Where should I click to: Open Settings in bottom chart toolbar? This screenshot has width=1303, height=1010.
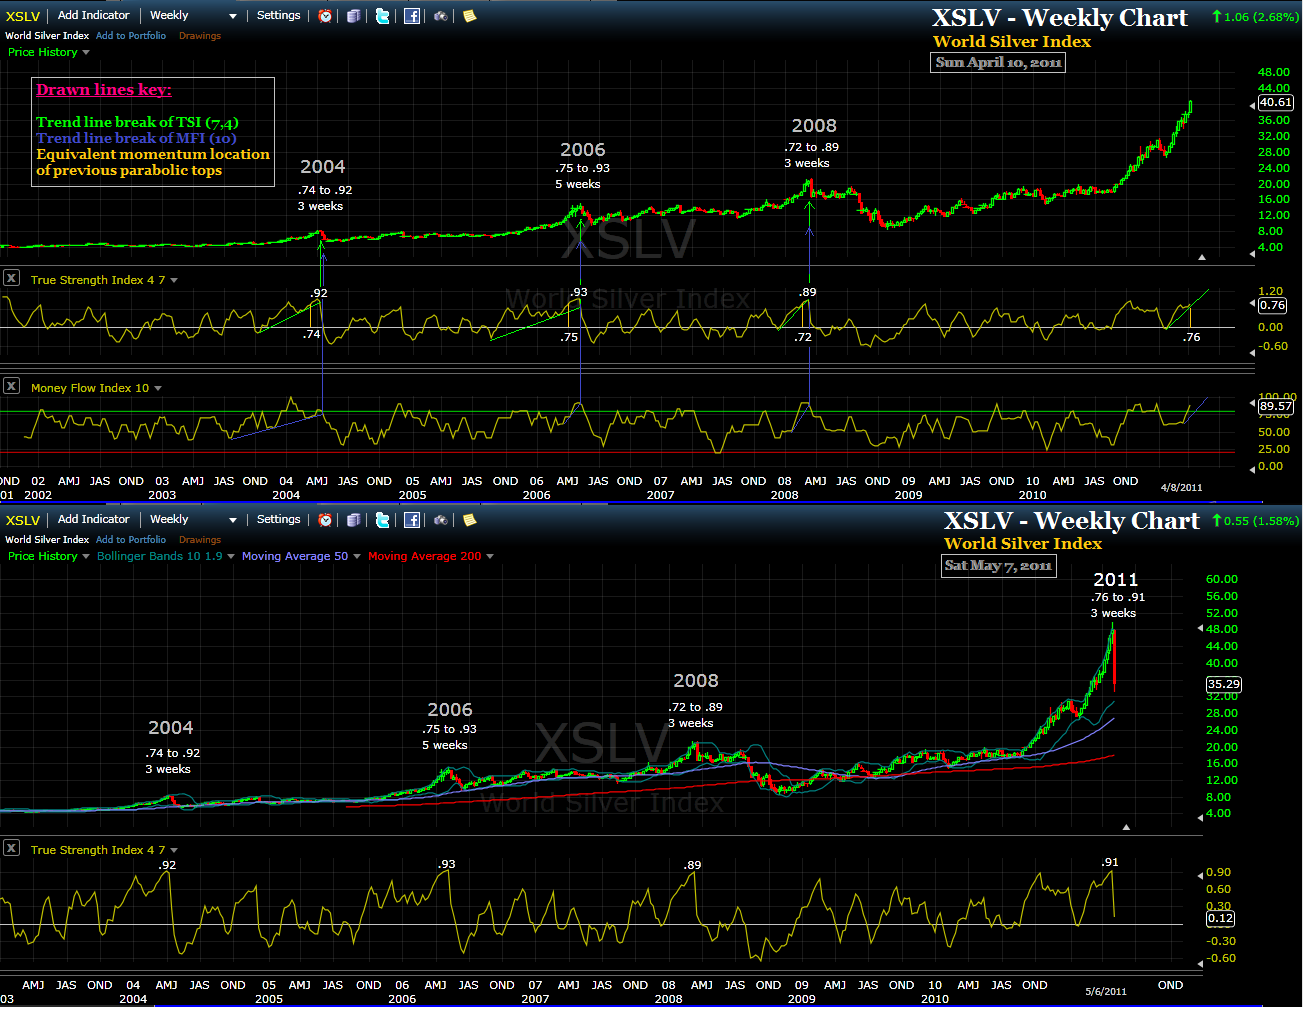click(x=278, y=519)
